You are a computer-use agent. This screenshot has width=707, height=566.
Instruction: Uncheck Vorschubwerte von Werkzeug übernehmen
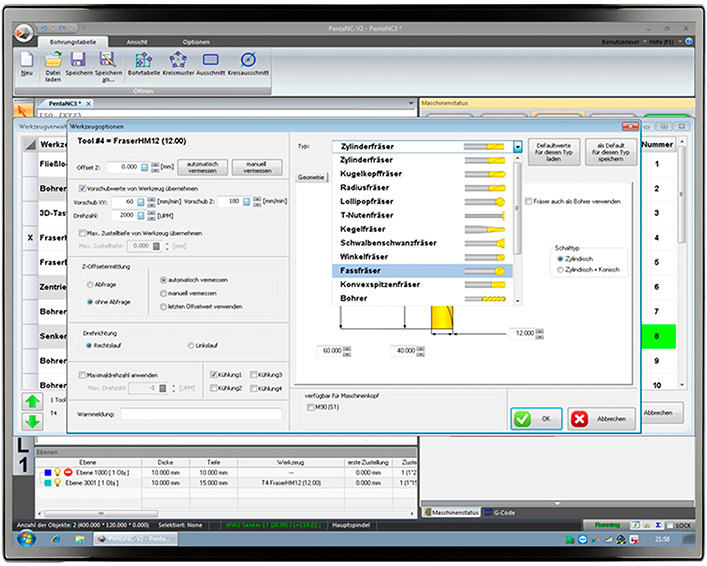coord(82,188)
